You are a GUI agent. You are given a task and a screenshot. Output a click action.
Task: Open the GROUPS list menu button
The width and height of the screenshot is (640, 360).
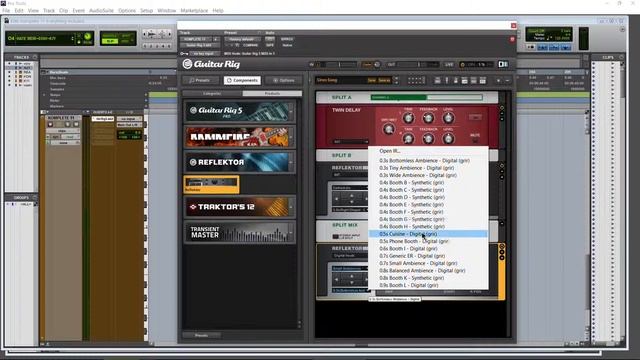[35, 198]
